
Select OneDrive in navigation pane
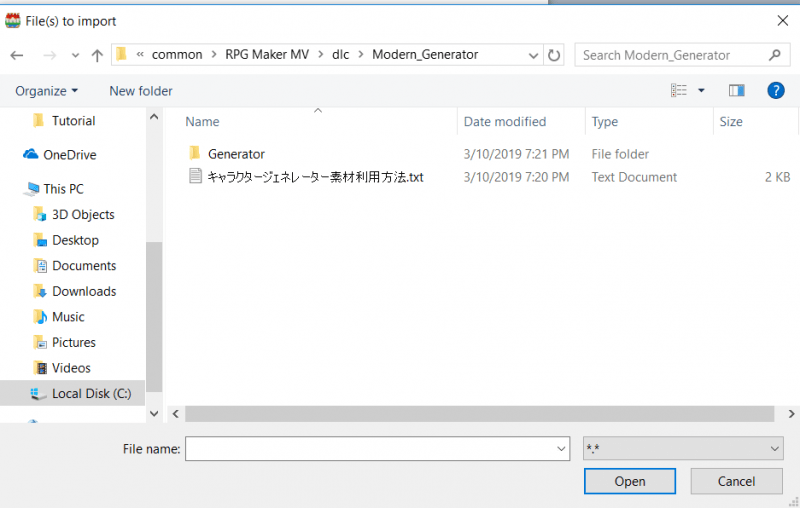[x=70, y=155]
